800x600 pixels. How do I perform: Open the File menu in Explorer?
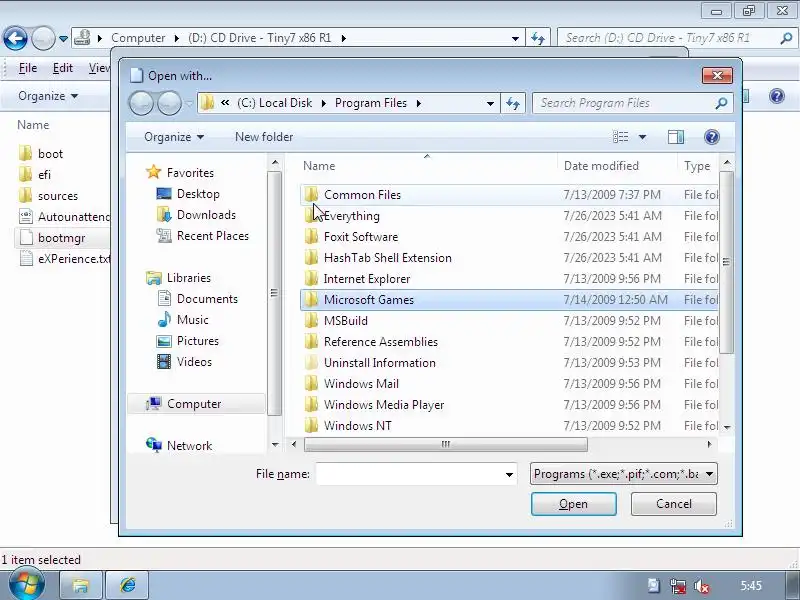tap(28, 68)
